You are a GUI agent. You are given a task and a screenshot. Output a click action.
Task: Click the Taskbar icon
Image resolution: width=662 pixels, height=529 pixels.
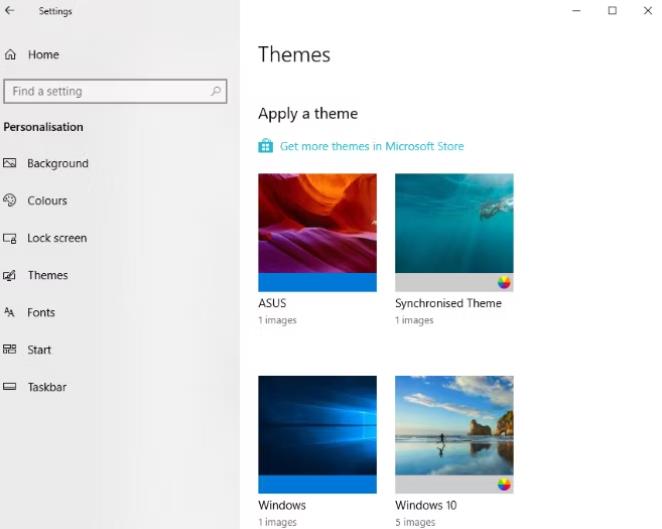pyautogui.click(x=10, y=386)
